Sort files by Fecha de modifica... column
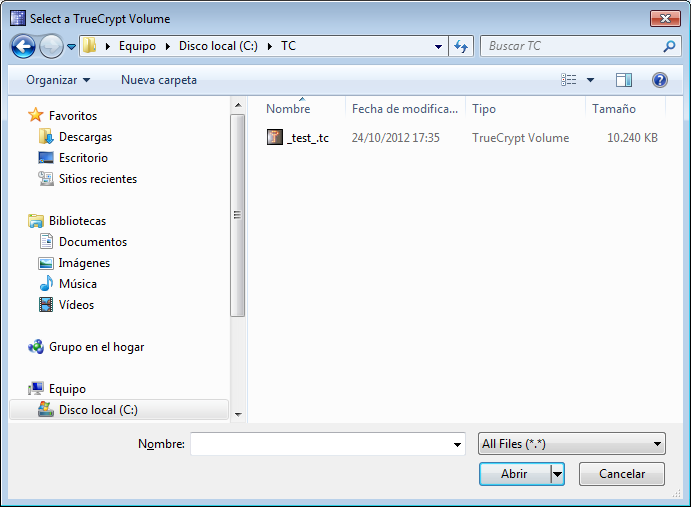This screenshot has width=691, height=507. point(405,109)
